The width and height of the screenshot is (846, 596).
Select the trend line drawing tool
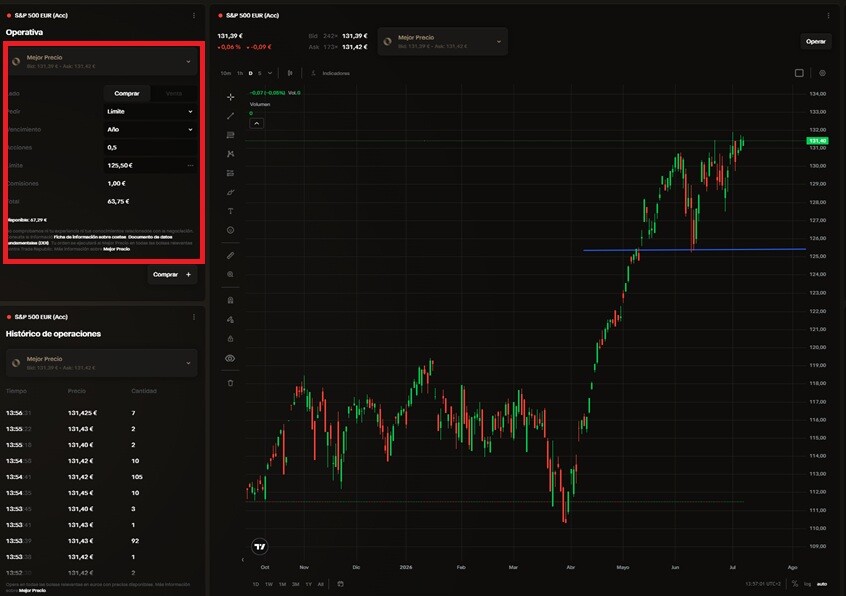point(230,116)
